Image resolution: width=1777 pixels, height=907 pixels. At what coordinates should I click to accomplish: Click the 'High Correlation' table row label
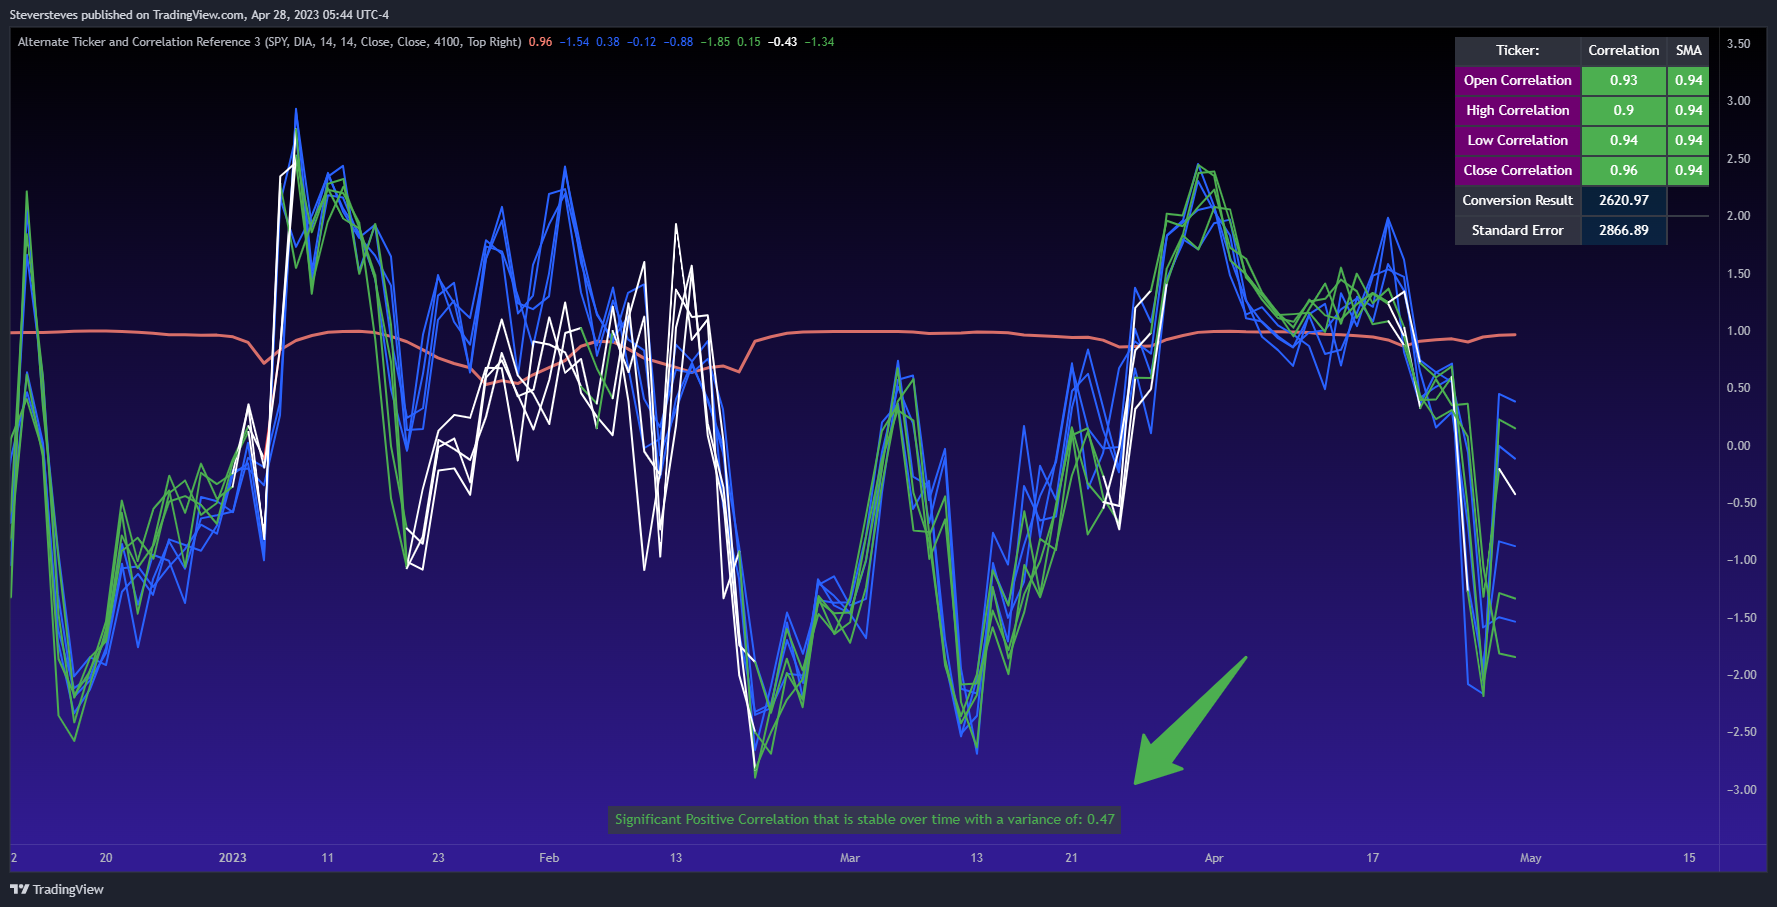pyautogui.click(x=1517, y=110)
